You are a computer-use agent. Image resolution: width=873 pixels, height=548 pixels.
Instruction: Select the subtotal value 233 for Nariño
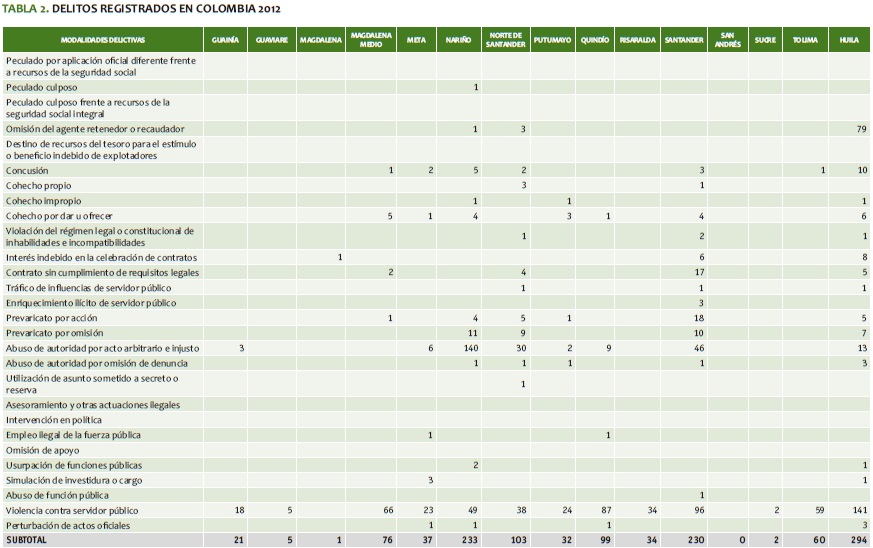coord(470,540)
